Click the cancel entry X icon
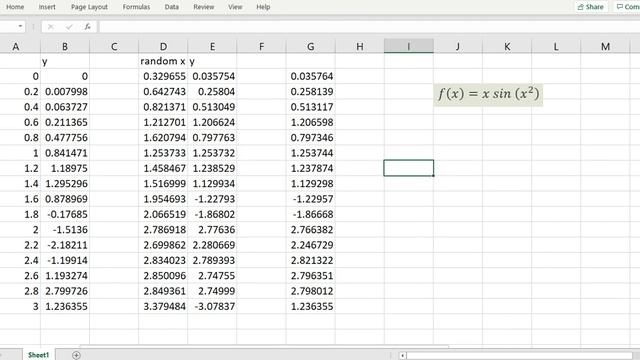This screenshot has height=360, width=640. (51, 27)
